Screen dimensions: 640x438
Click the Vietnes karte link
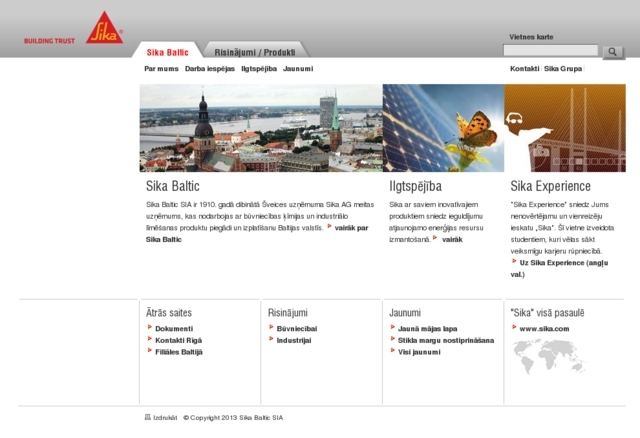[x=531, y=37]
